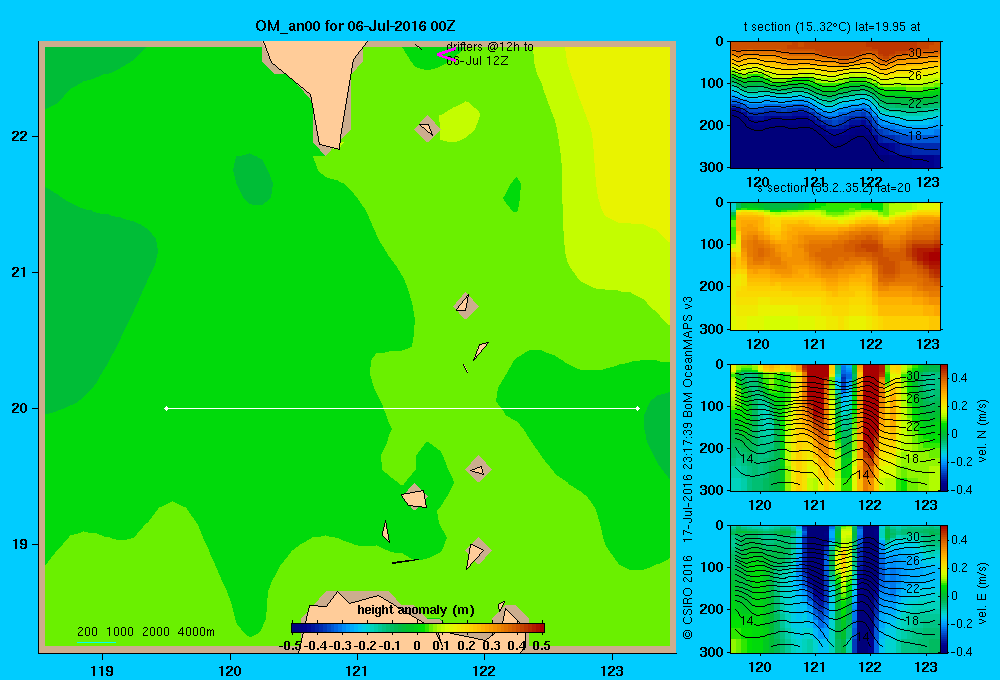The image size is (1000, 680).
Task: Click the island near latitude 22 east of Taiwan
Action: pyautogui.click(x=427, y=129)
